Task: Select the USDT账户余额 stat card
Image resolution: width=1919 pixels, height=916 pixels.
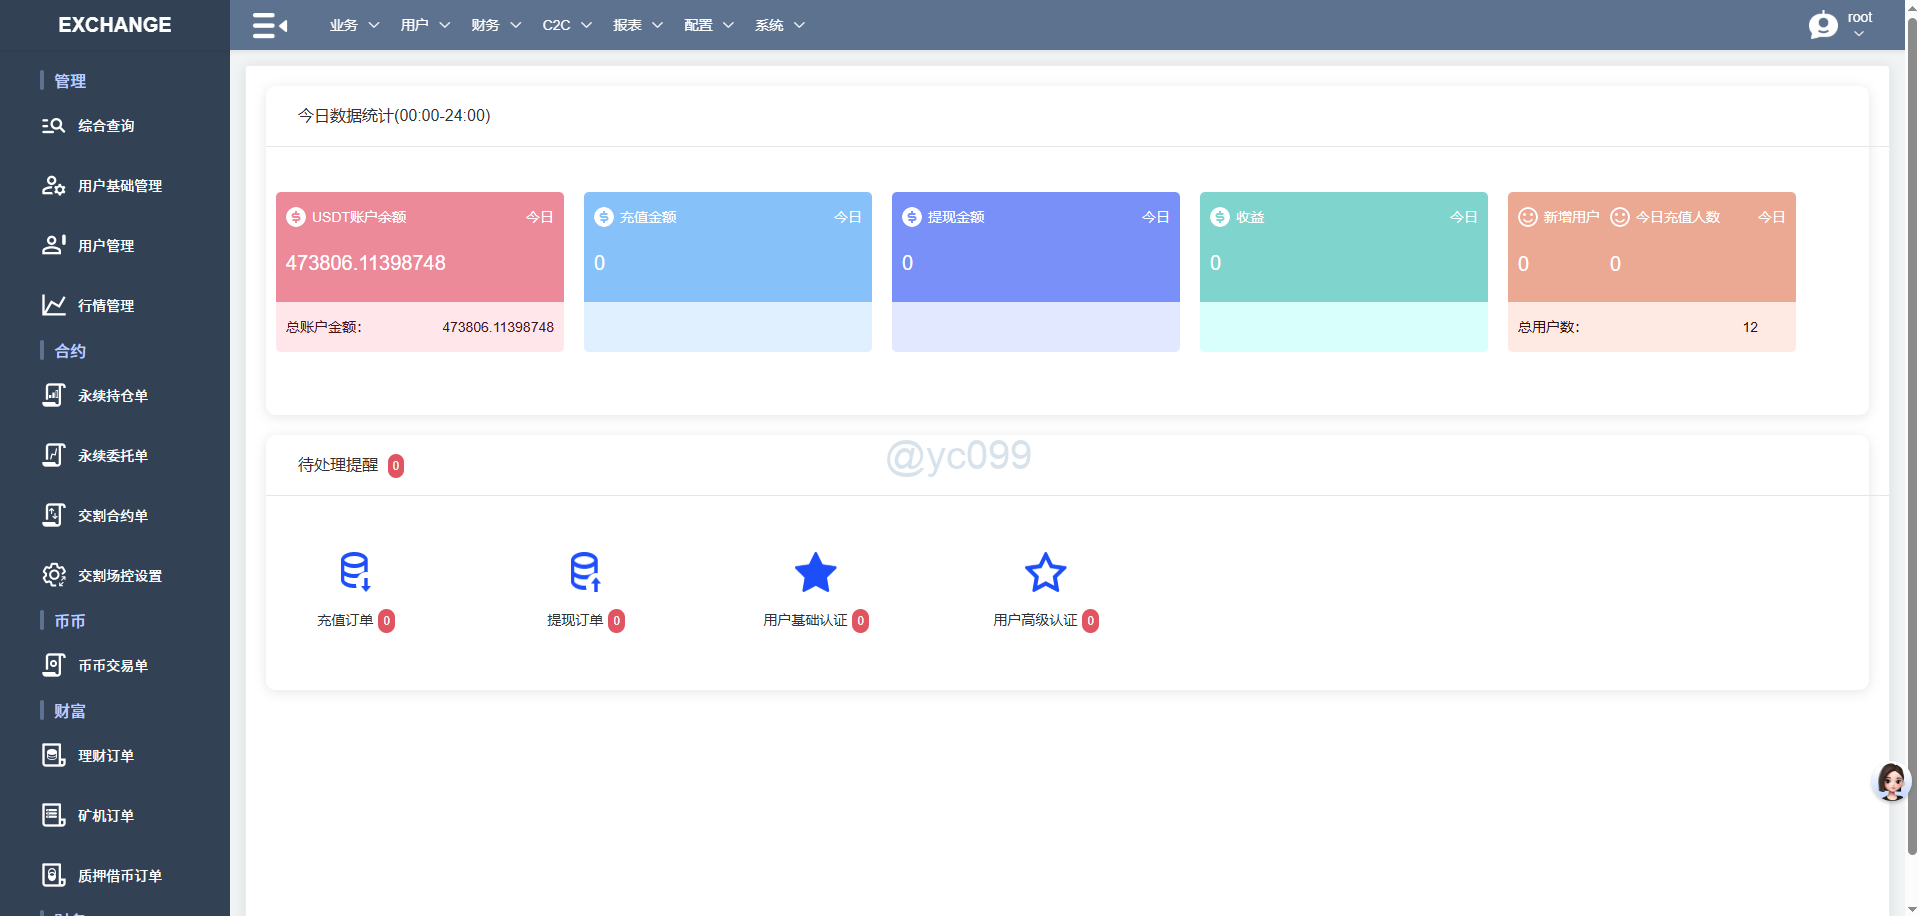Action: (x=419, y=248)
